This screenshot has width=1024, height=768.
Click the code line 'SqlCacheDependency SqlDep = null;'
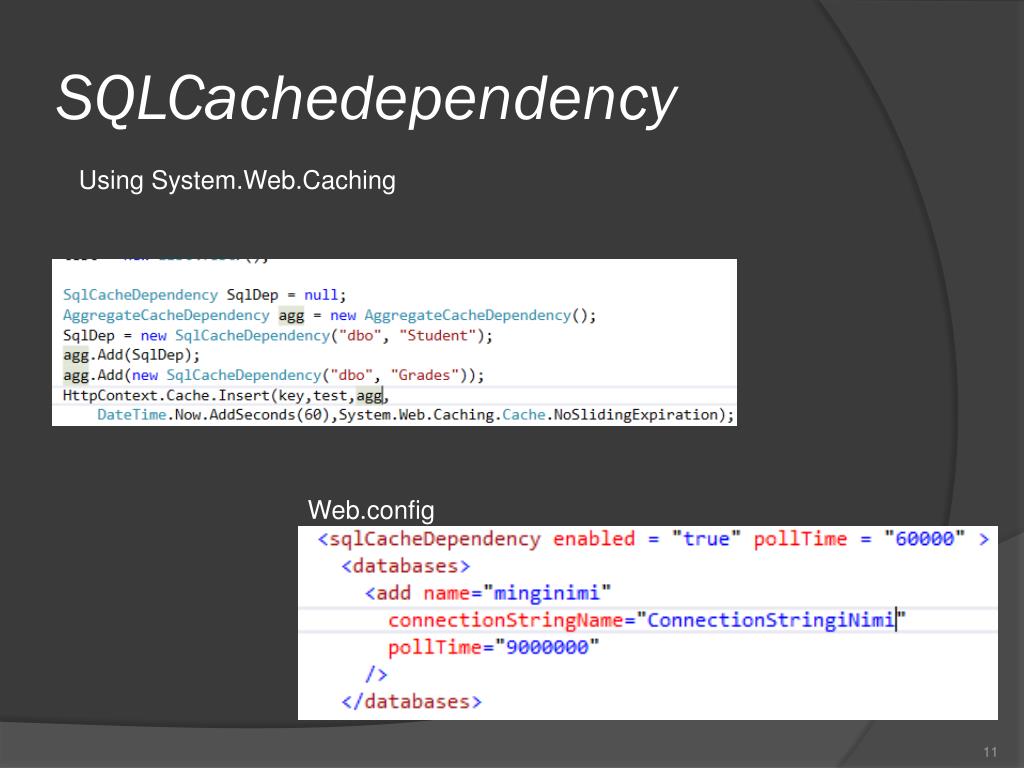[x=204, y=295]
